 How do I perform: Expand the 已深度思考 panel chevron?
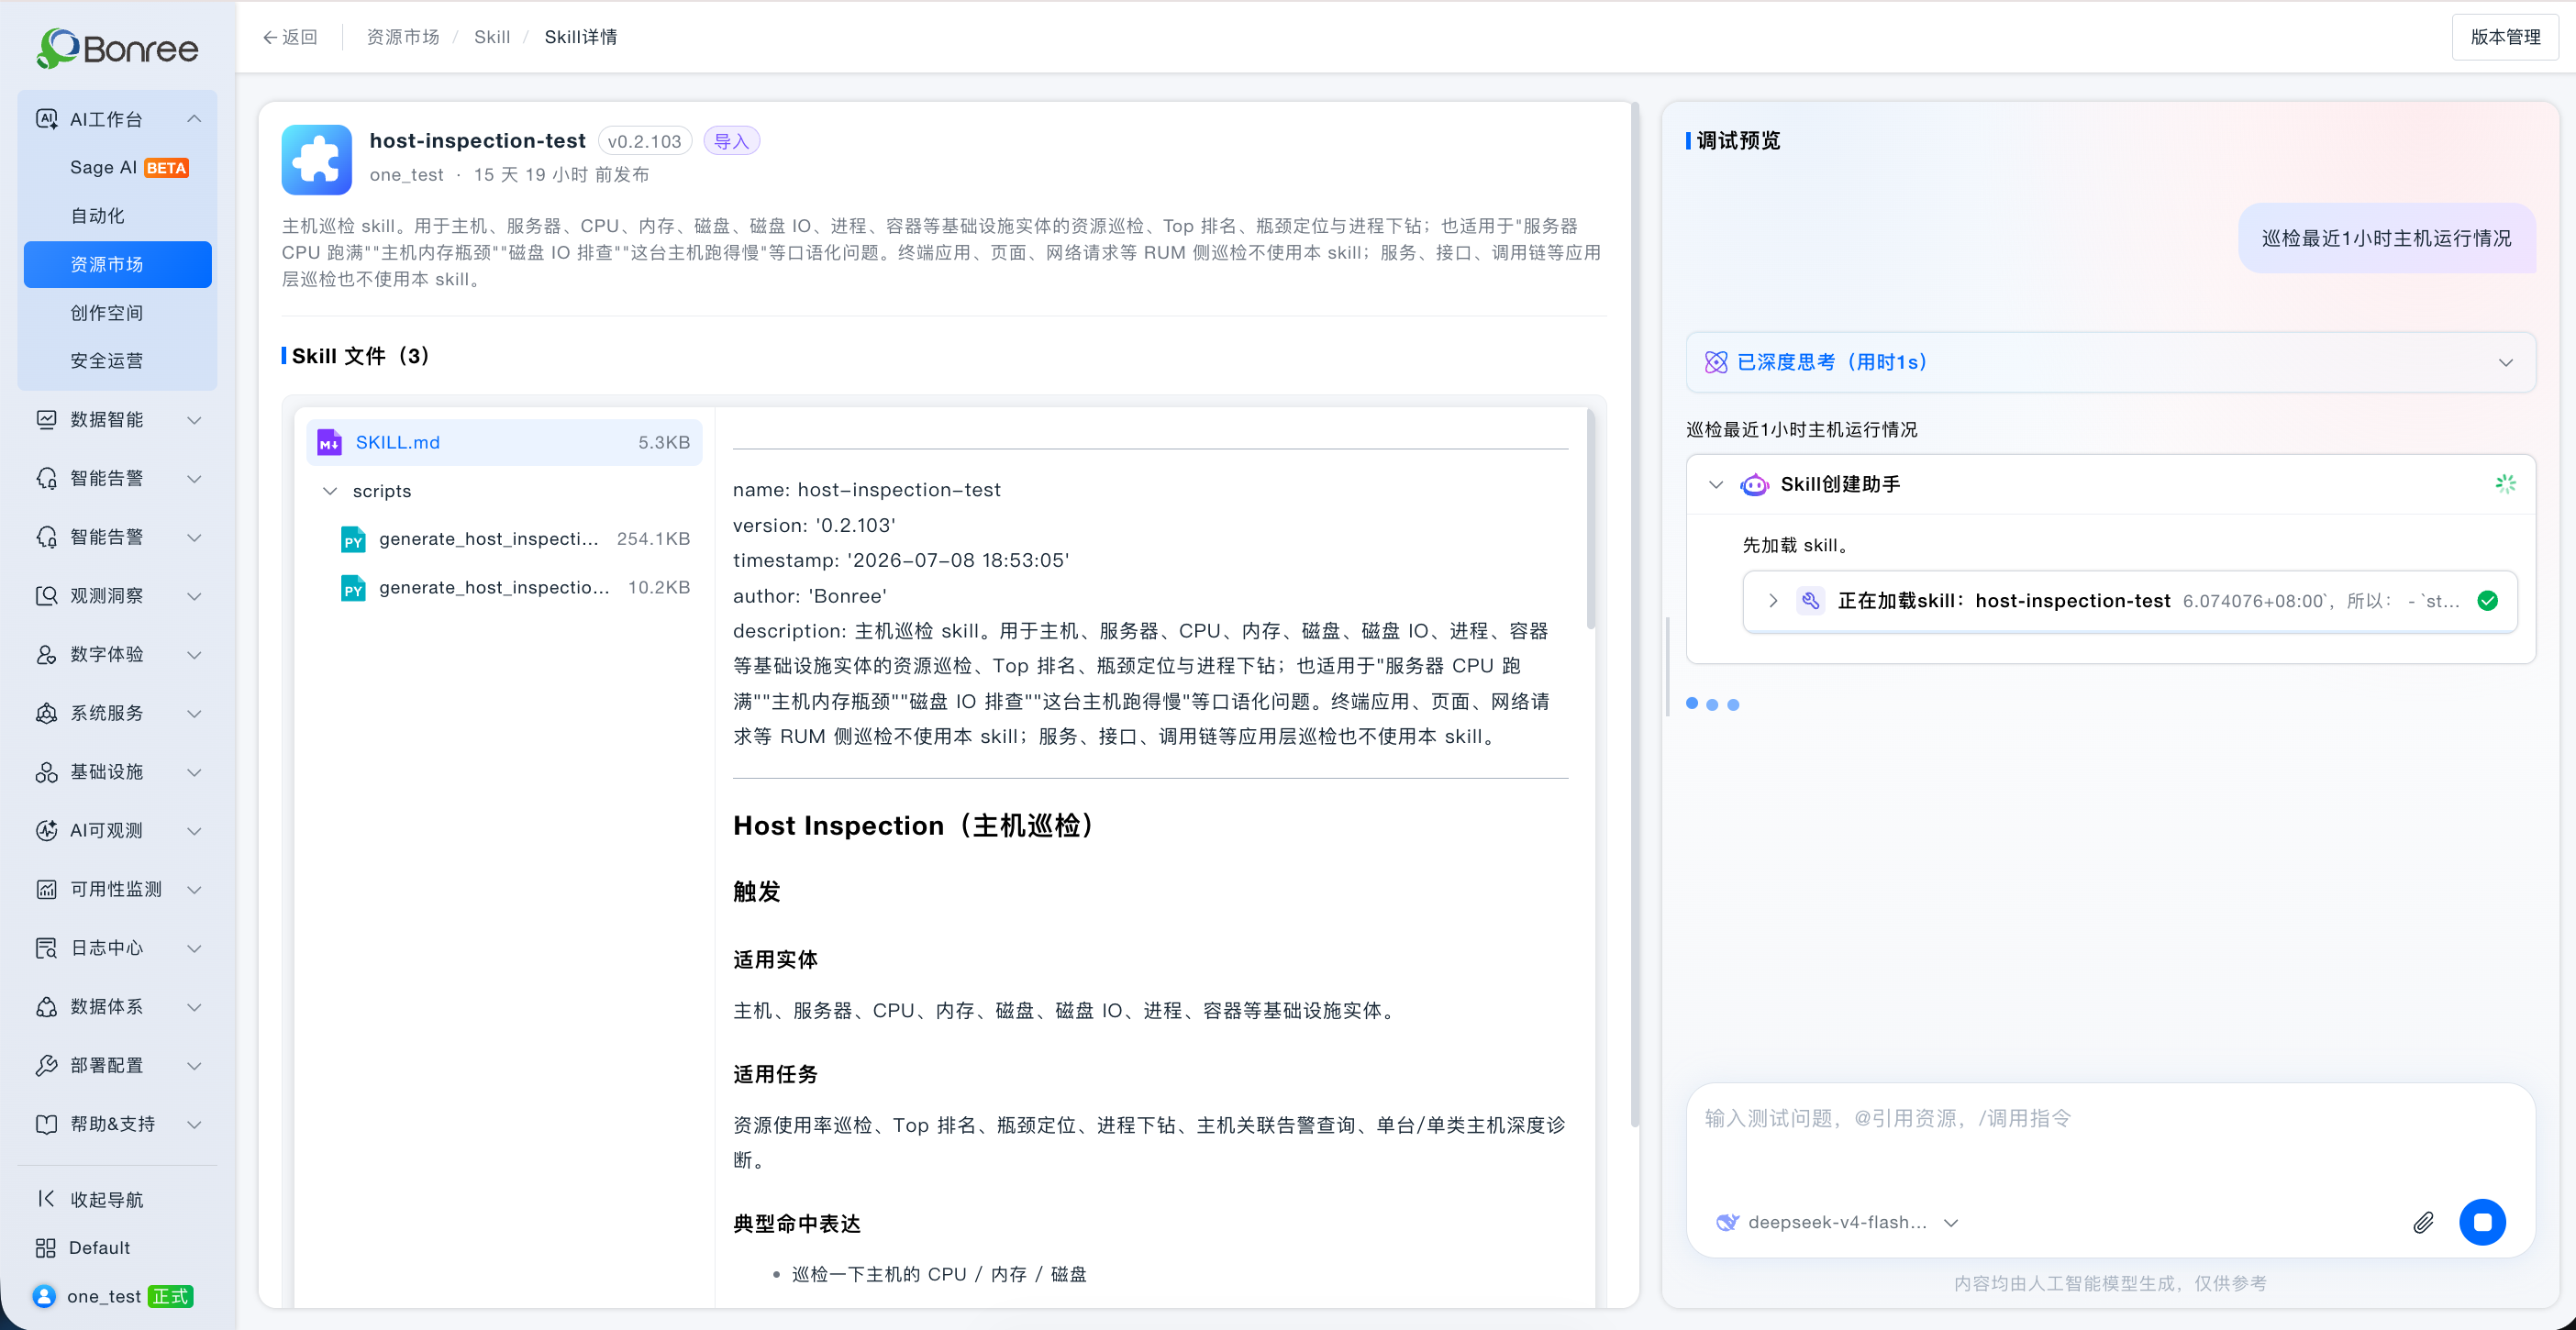(x=2505, y=362)
